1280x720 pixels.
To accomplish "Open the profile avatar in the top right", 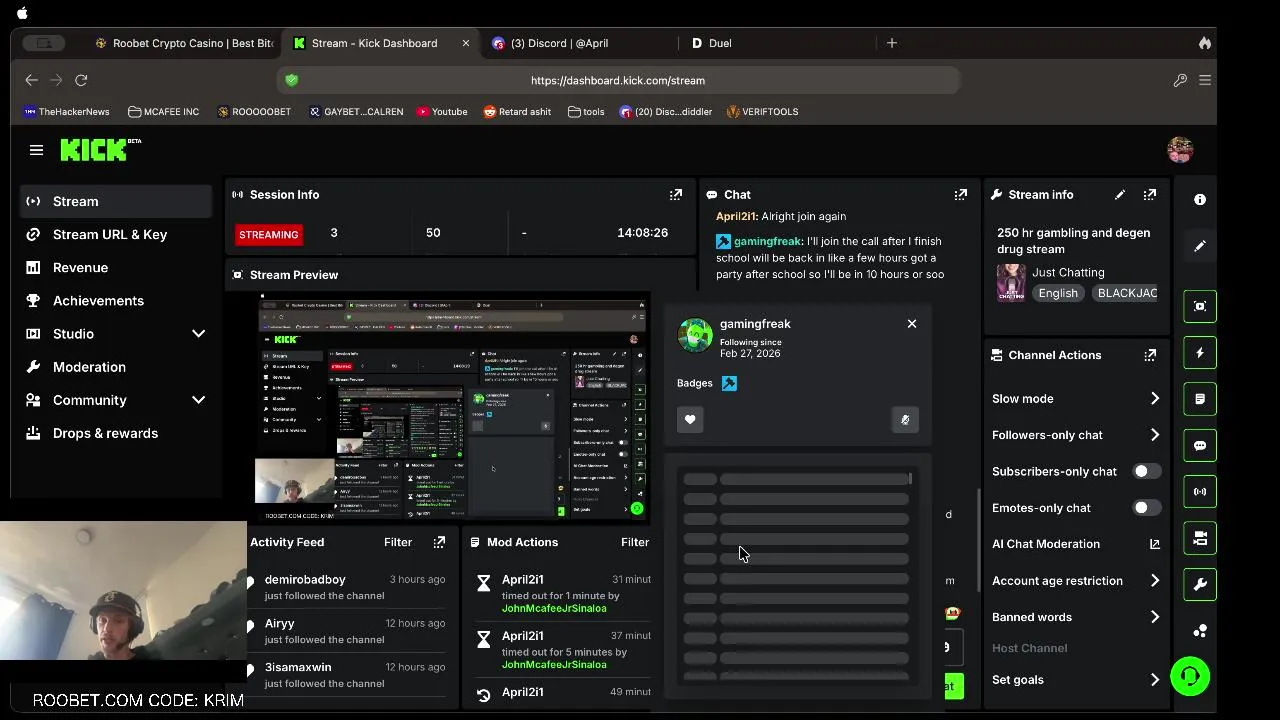I will [1180, 150].
